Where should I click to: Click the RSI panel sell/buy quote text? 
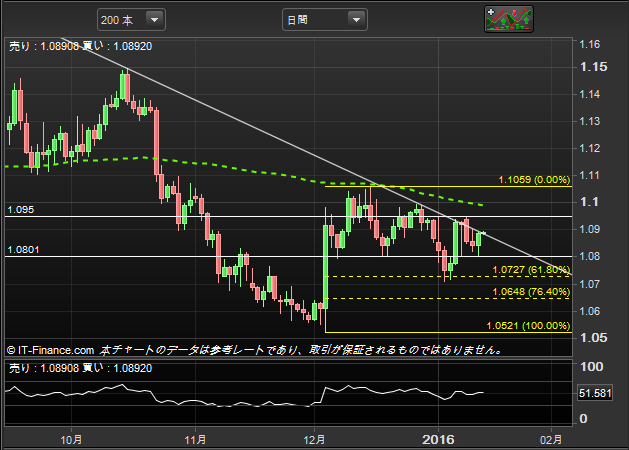point(80,368)
